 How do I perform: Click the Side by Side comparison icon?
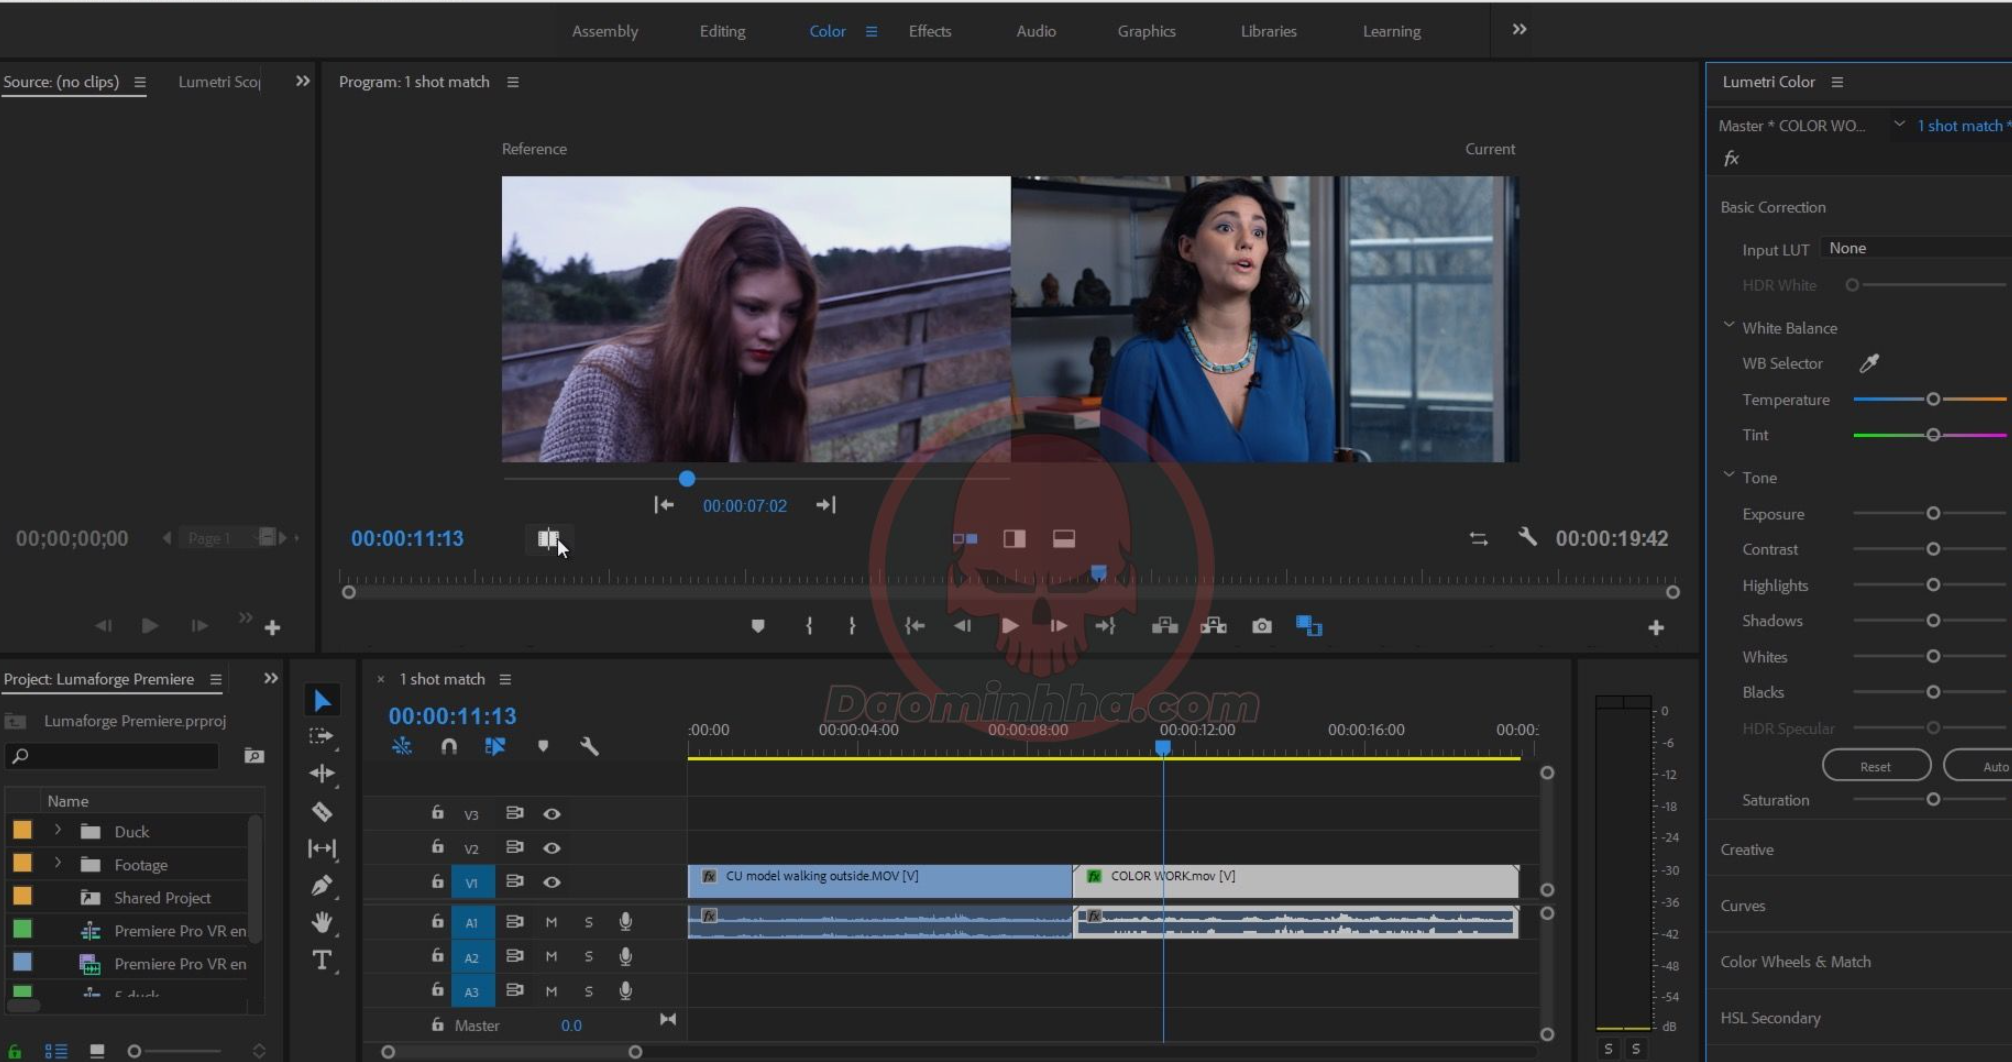click(x=965, y=539)
